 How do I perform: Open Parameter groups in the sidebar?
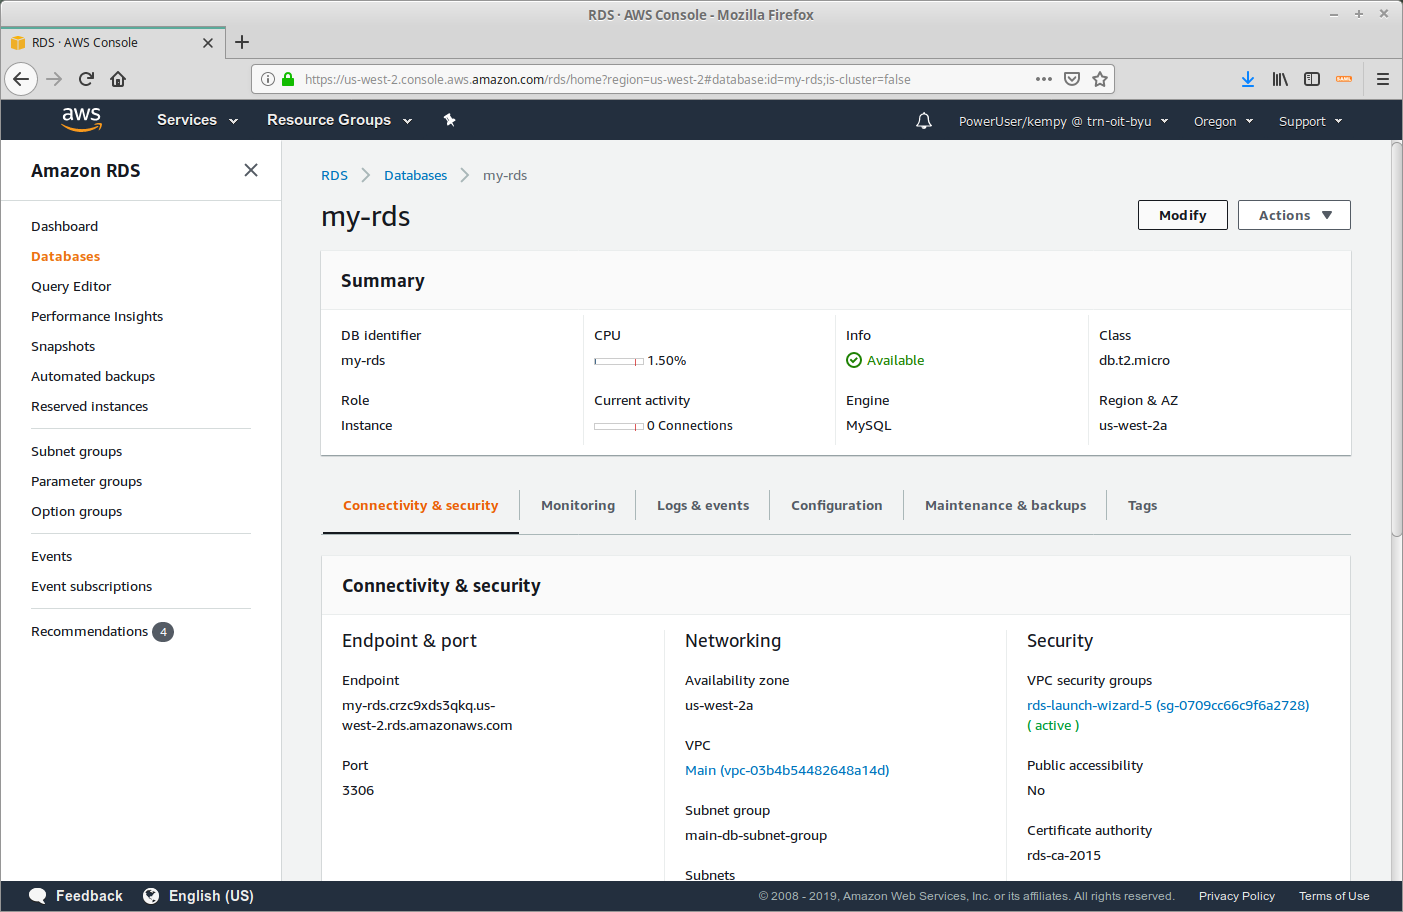[86, 482]
